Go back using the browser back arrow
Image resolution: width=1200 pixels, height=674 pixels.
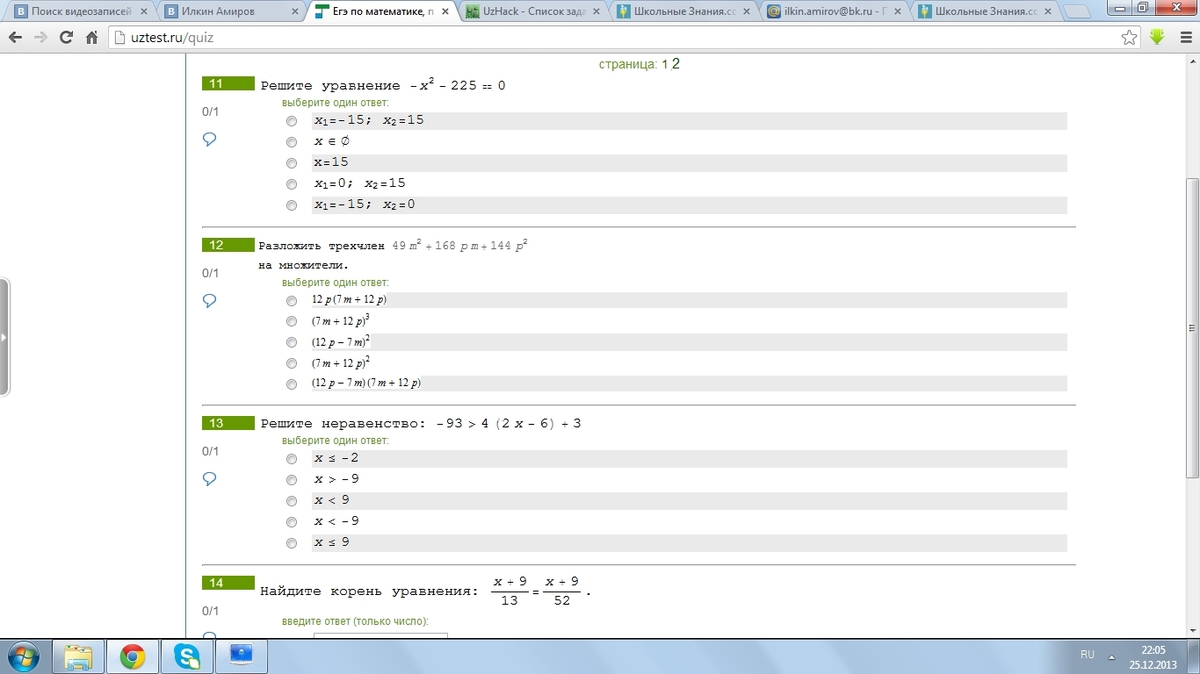(14, 38)
